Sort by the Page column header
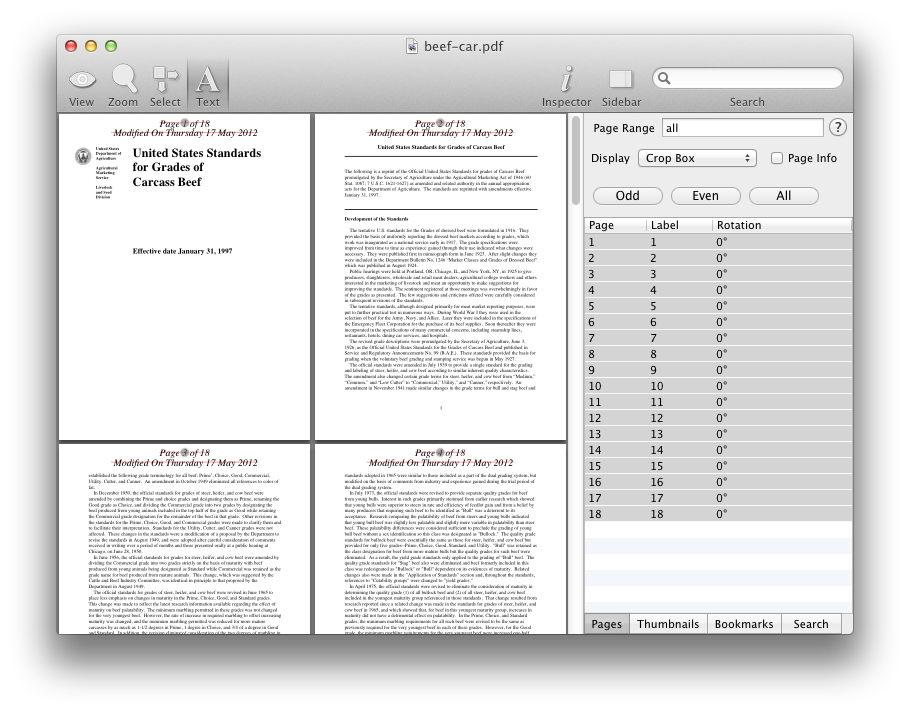The image size is (910, 713). [615, 225]
